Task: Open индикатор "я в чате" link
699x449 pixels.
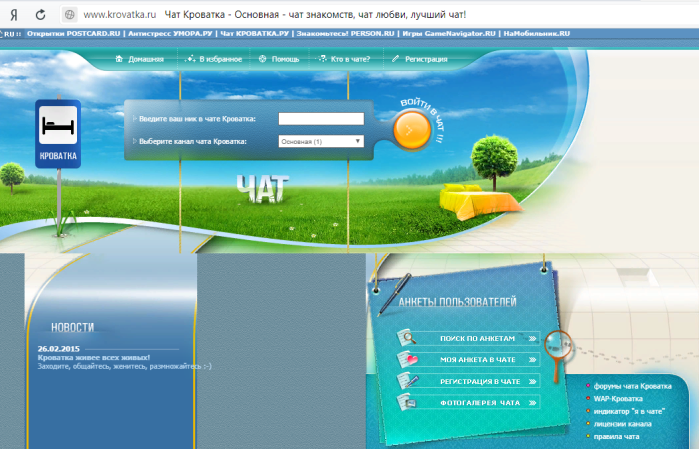Action: coord(629,412)
